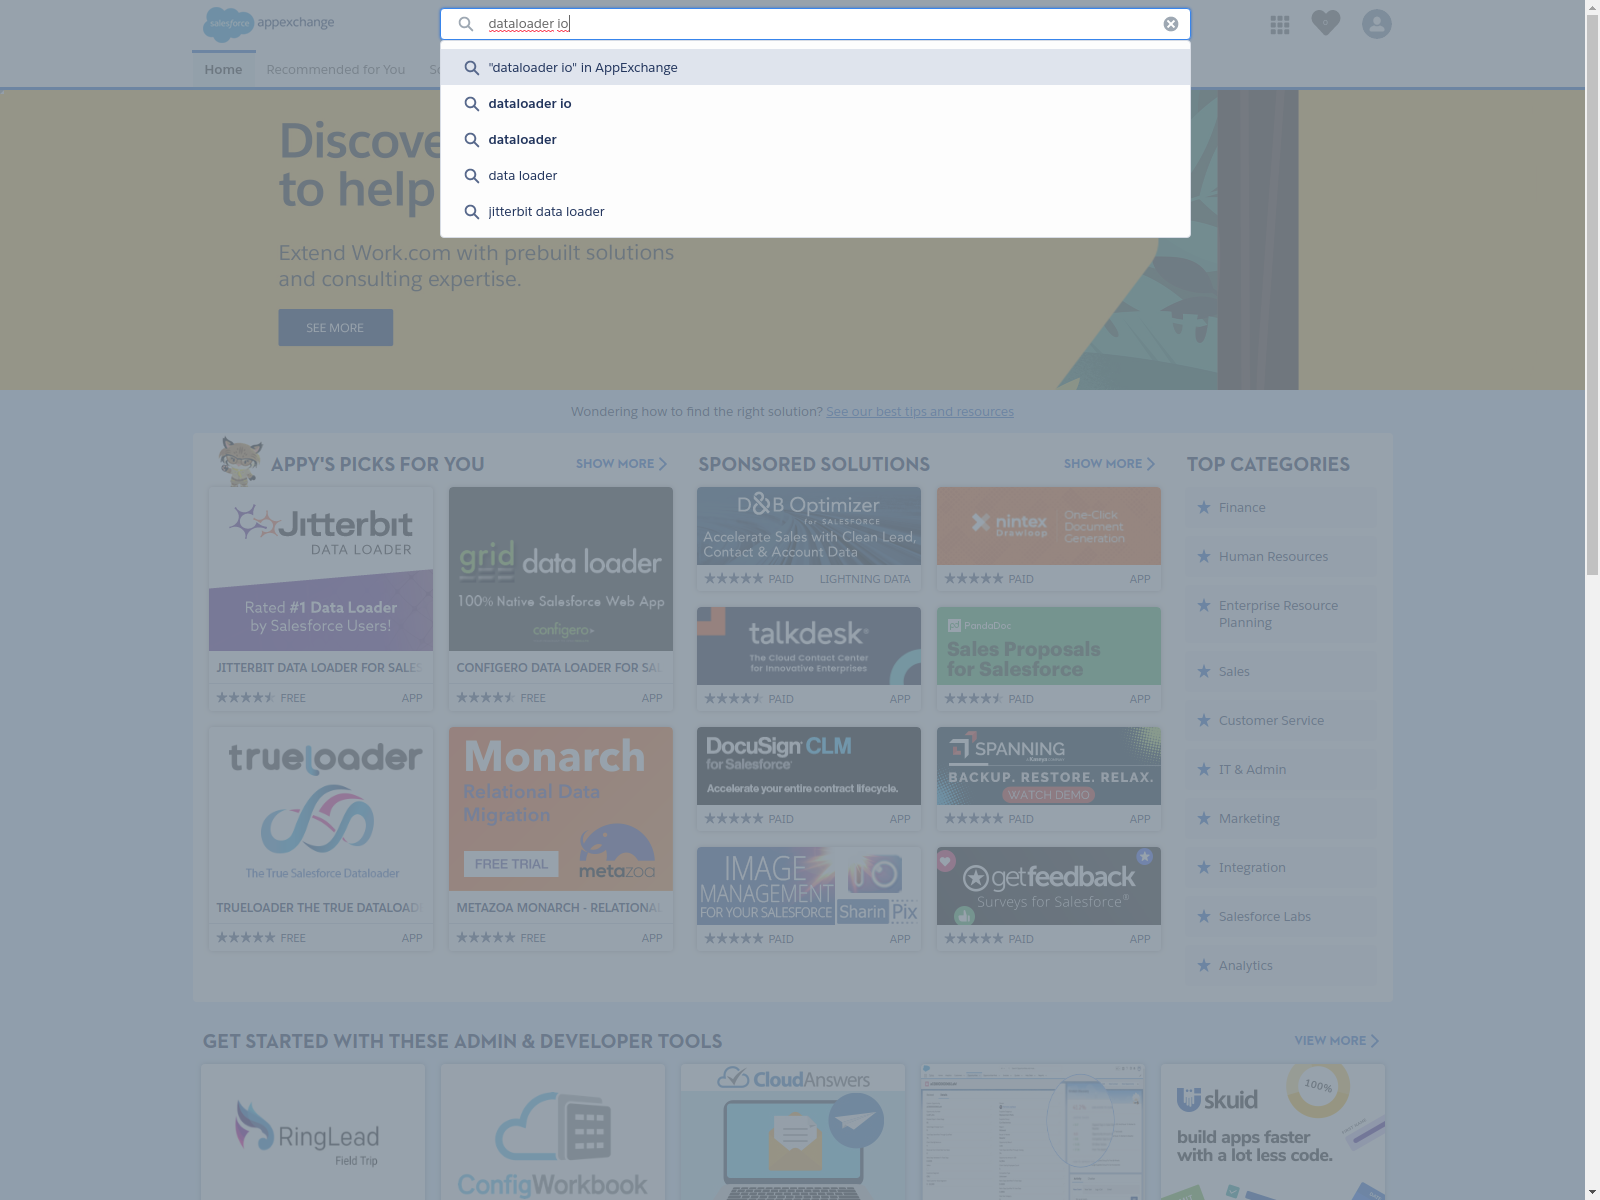This screenshot has width=1600, height=1200.
Task: Open Nintex Drawloop sponsored tile
Action: click(x=1049, y=539)
